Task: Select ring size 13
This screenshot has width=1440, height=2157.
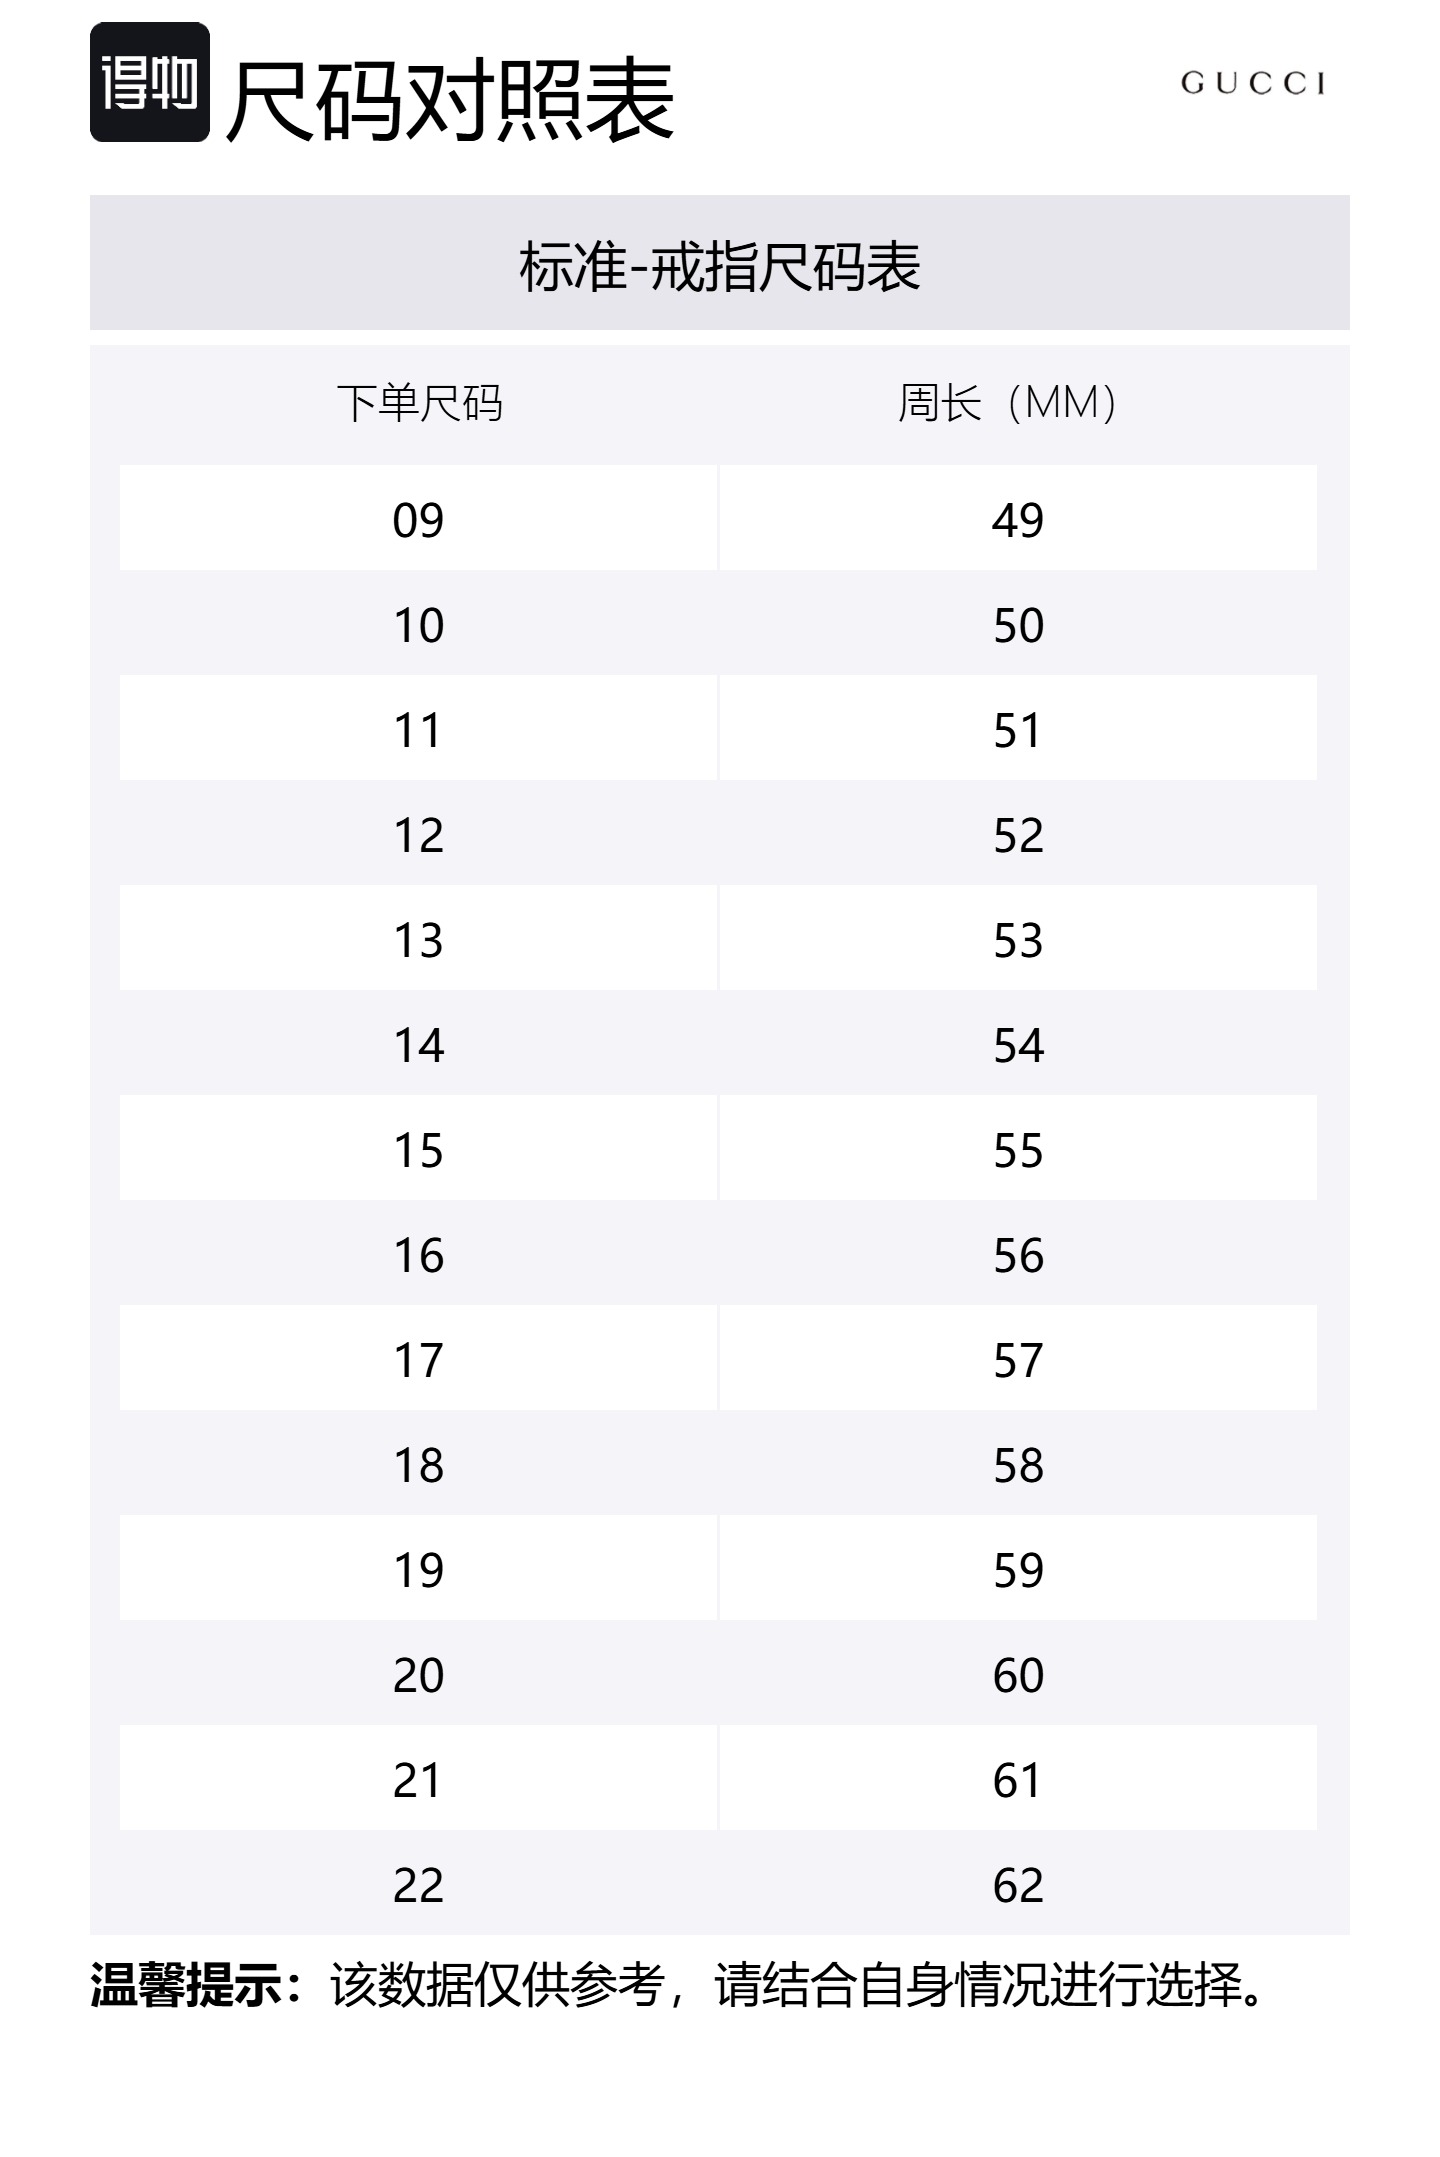Action: pos(418,940)
